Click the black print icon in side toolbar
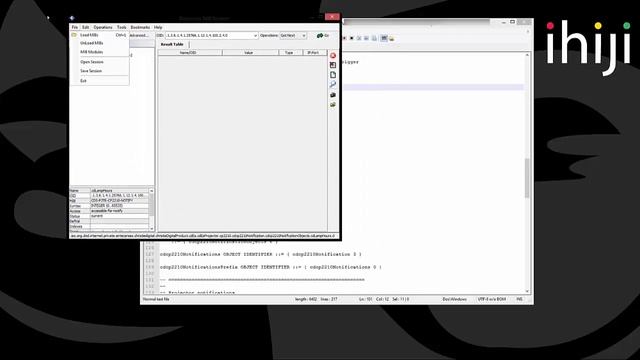This screenshot has height=360, width=640. pos(333,95)
